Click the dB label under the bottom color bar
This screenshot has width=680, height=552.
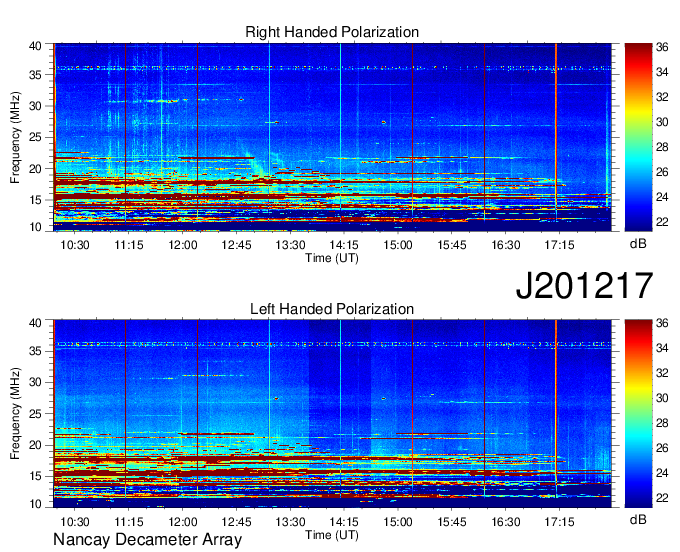[638, 519]
